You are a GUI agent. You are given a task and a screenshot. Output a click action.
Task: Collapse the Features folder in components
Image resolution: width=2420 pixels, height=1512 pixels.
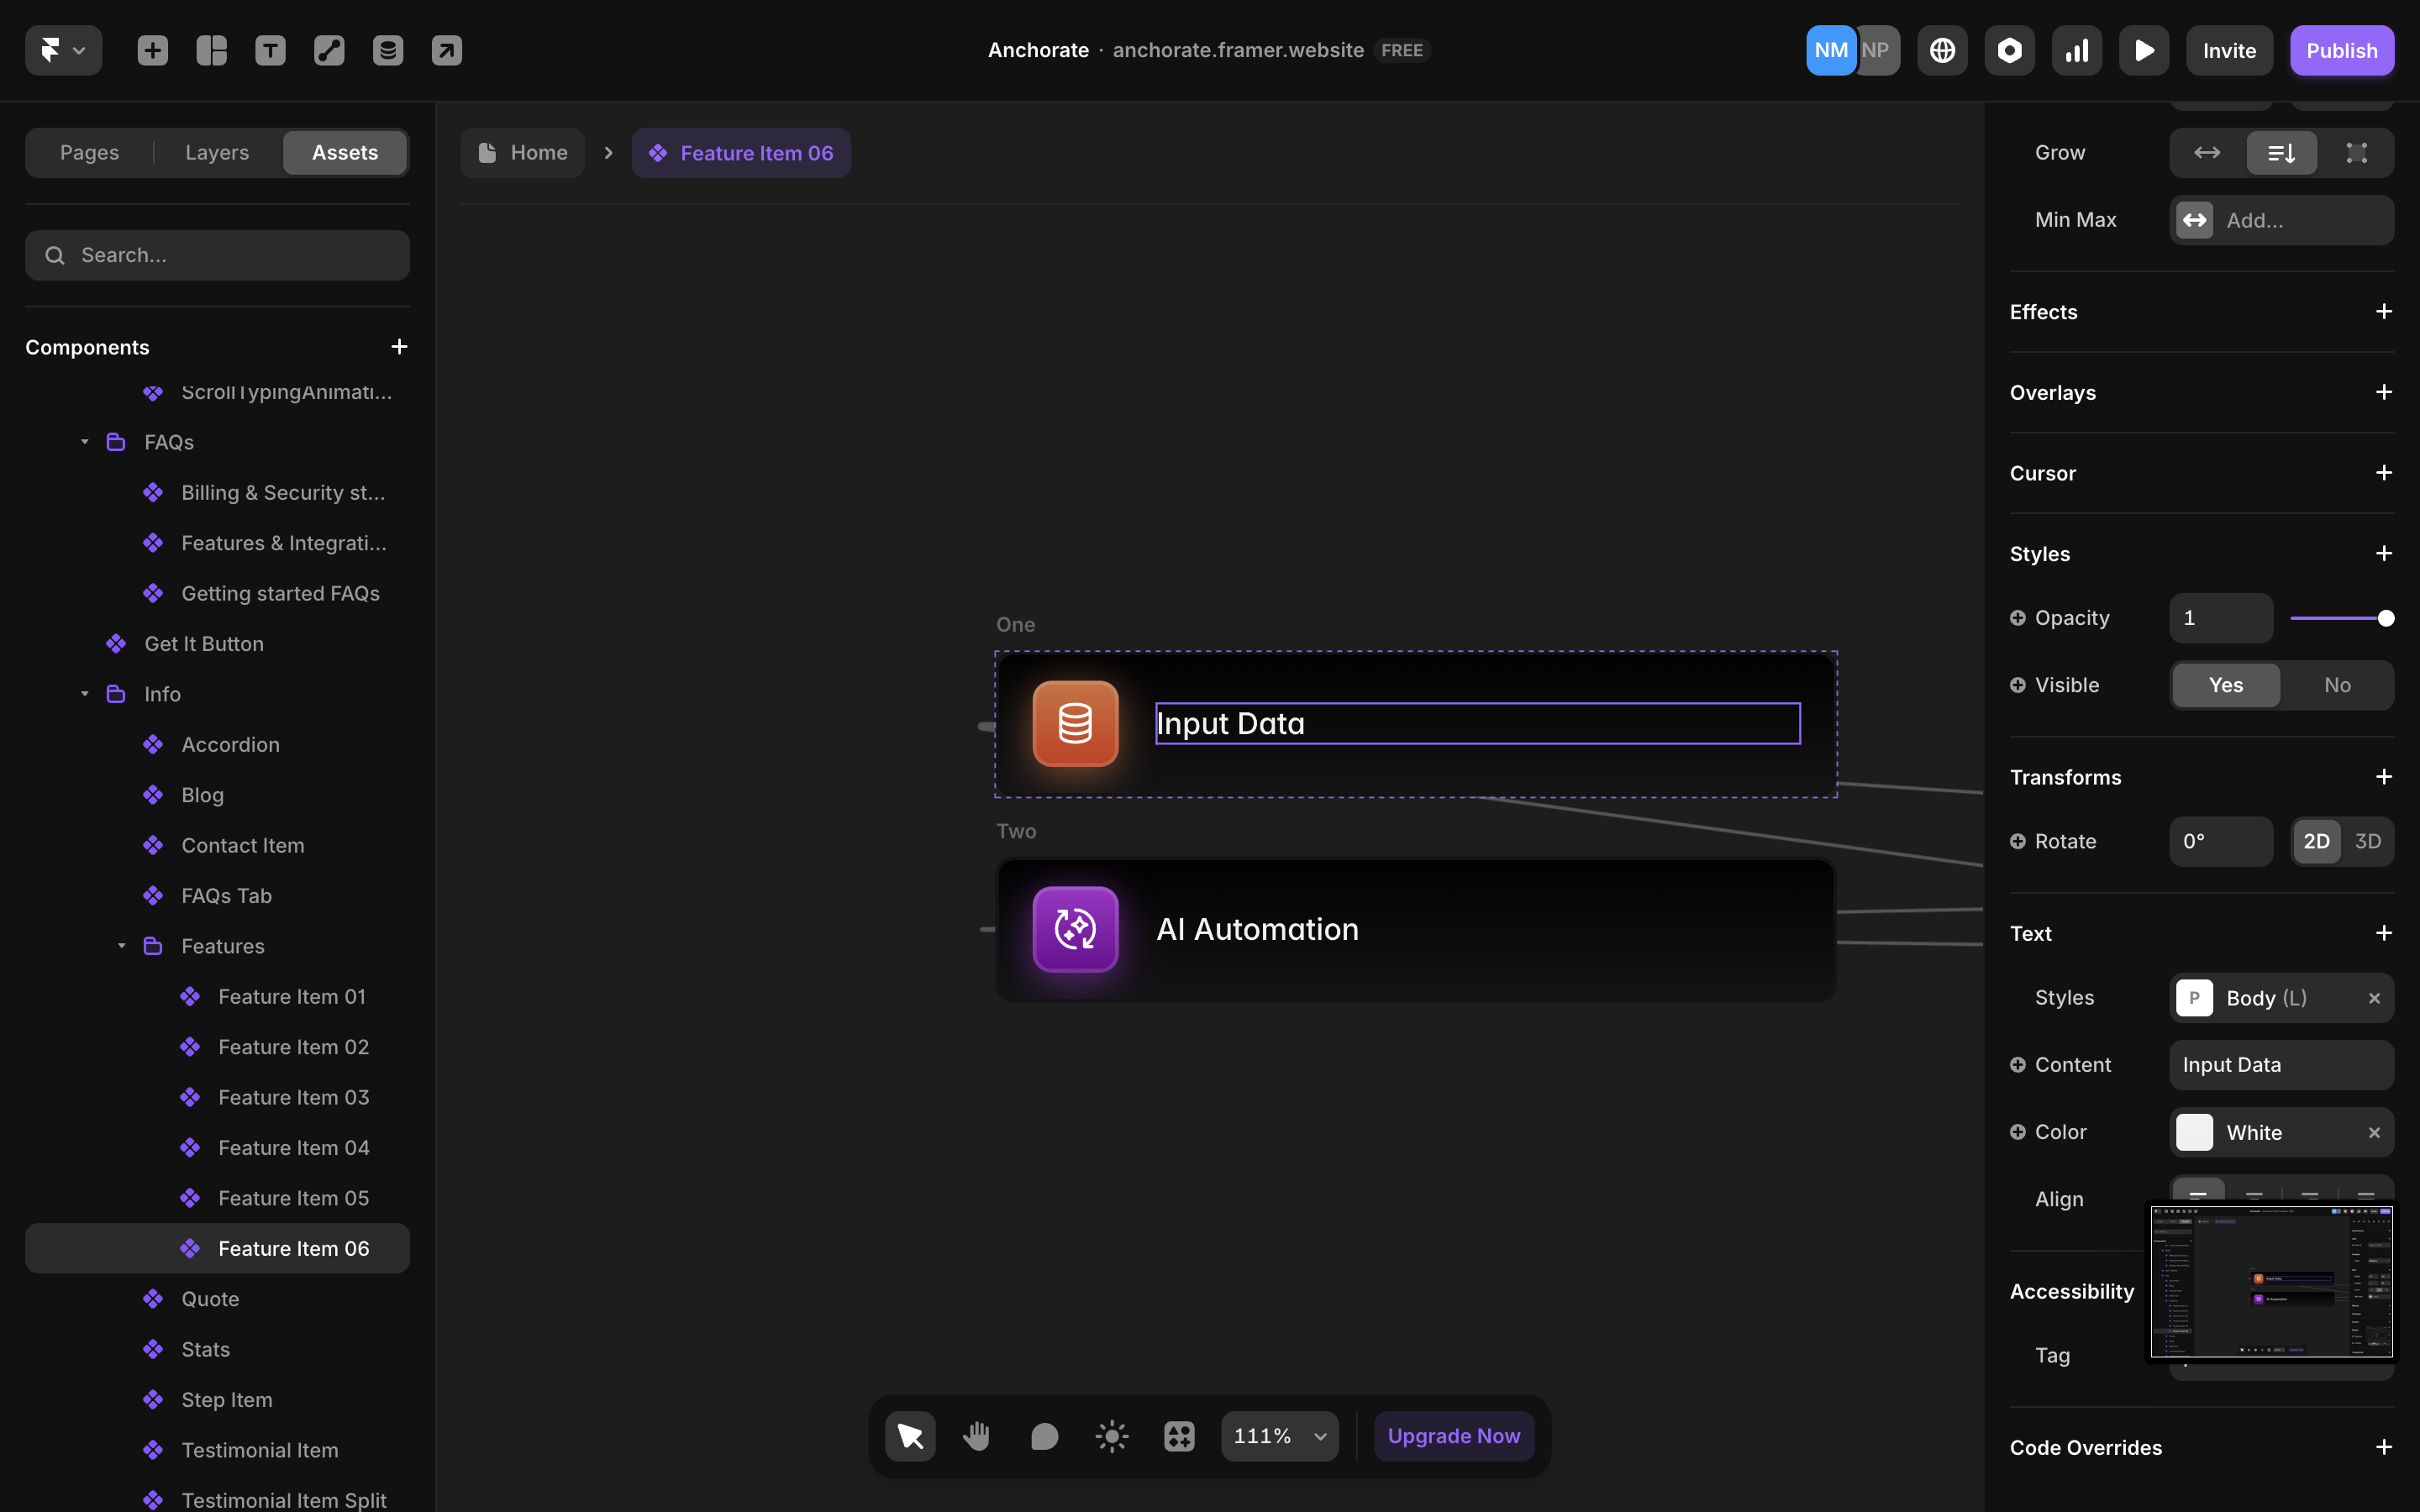[x=122, y=946]
